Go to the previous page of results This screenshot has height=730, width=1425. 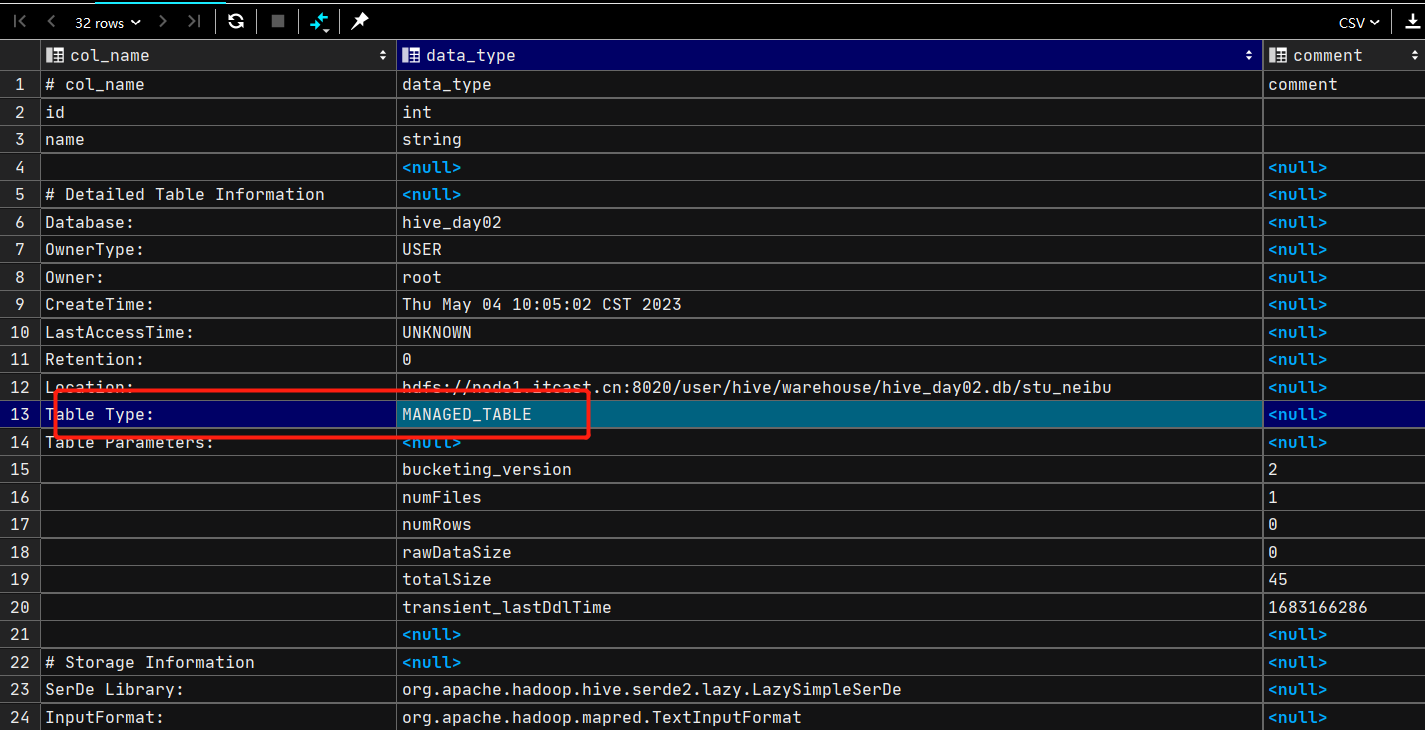(51, 21)
